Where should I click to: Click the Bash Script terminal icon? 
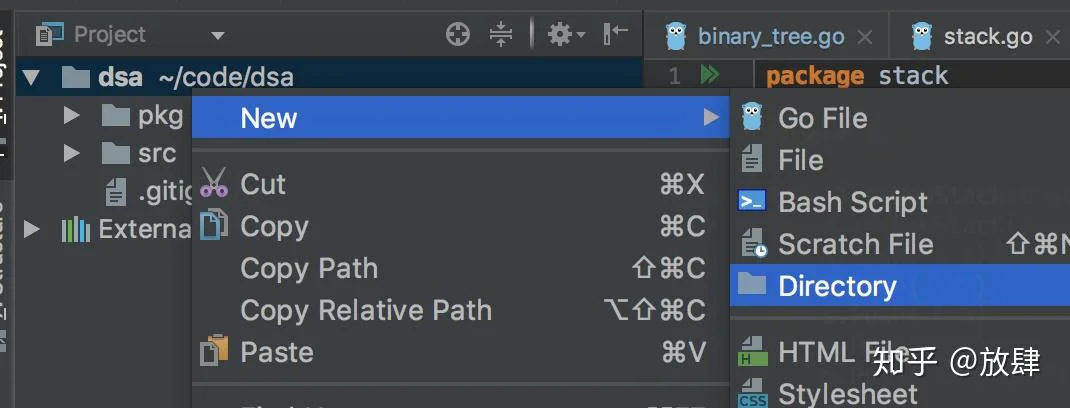tap(752, 201)
